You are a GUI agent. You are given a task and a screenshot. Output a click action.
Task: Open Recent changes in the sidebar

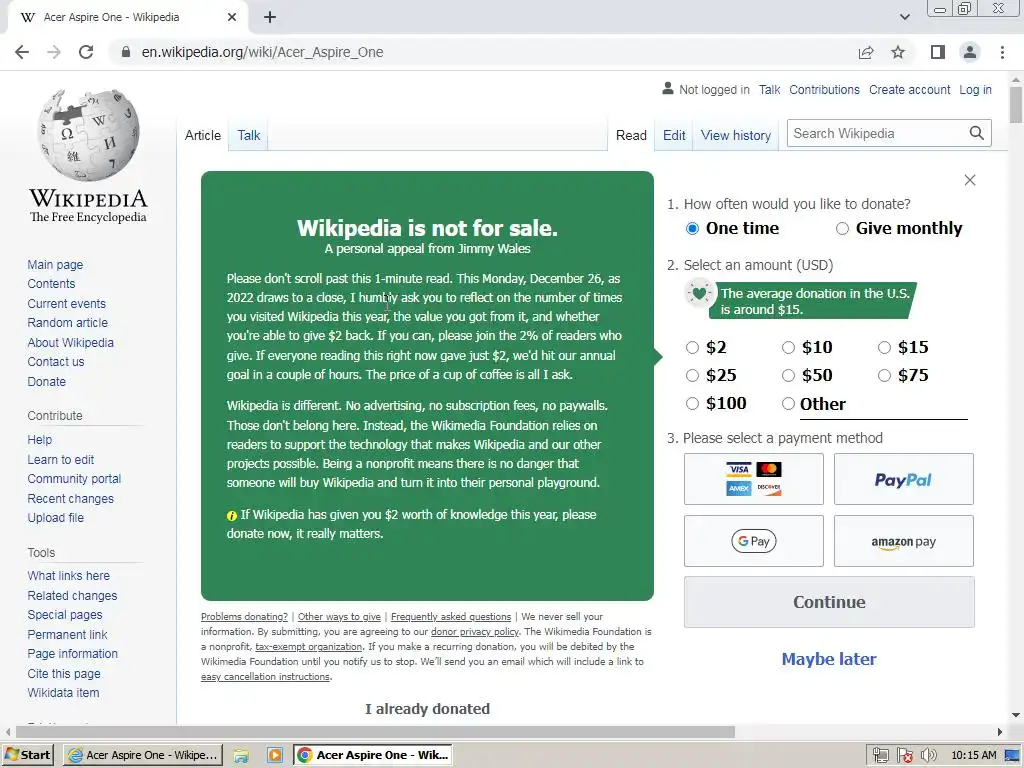pos(71,498)
